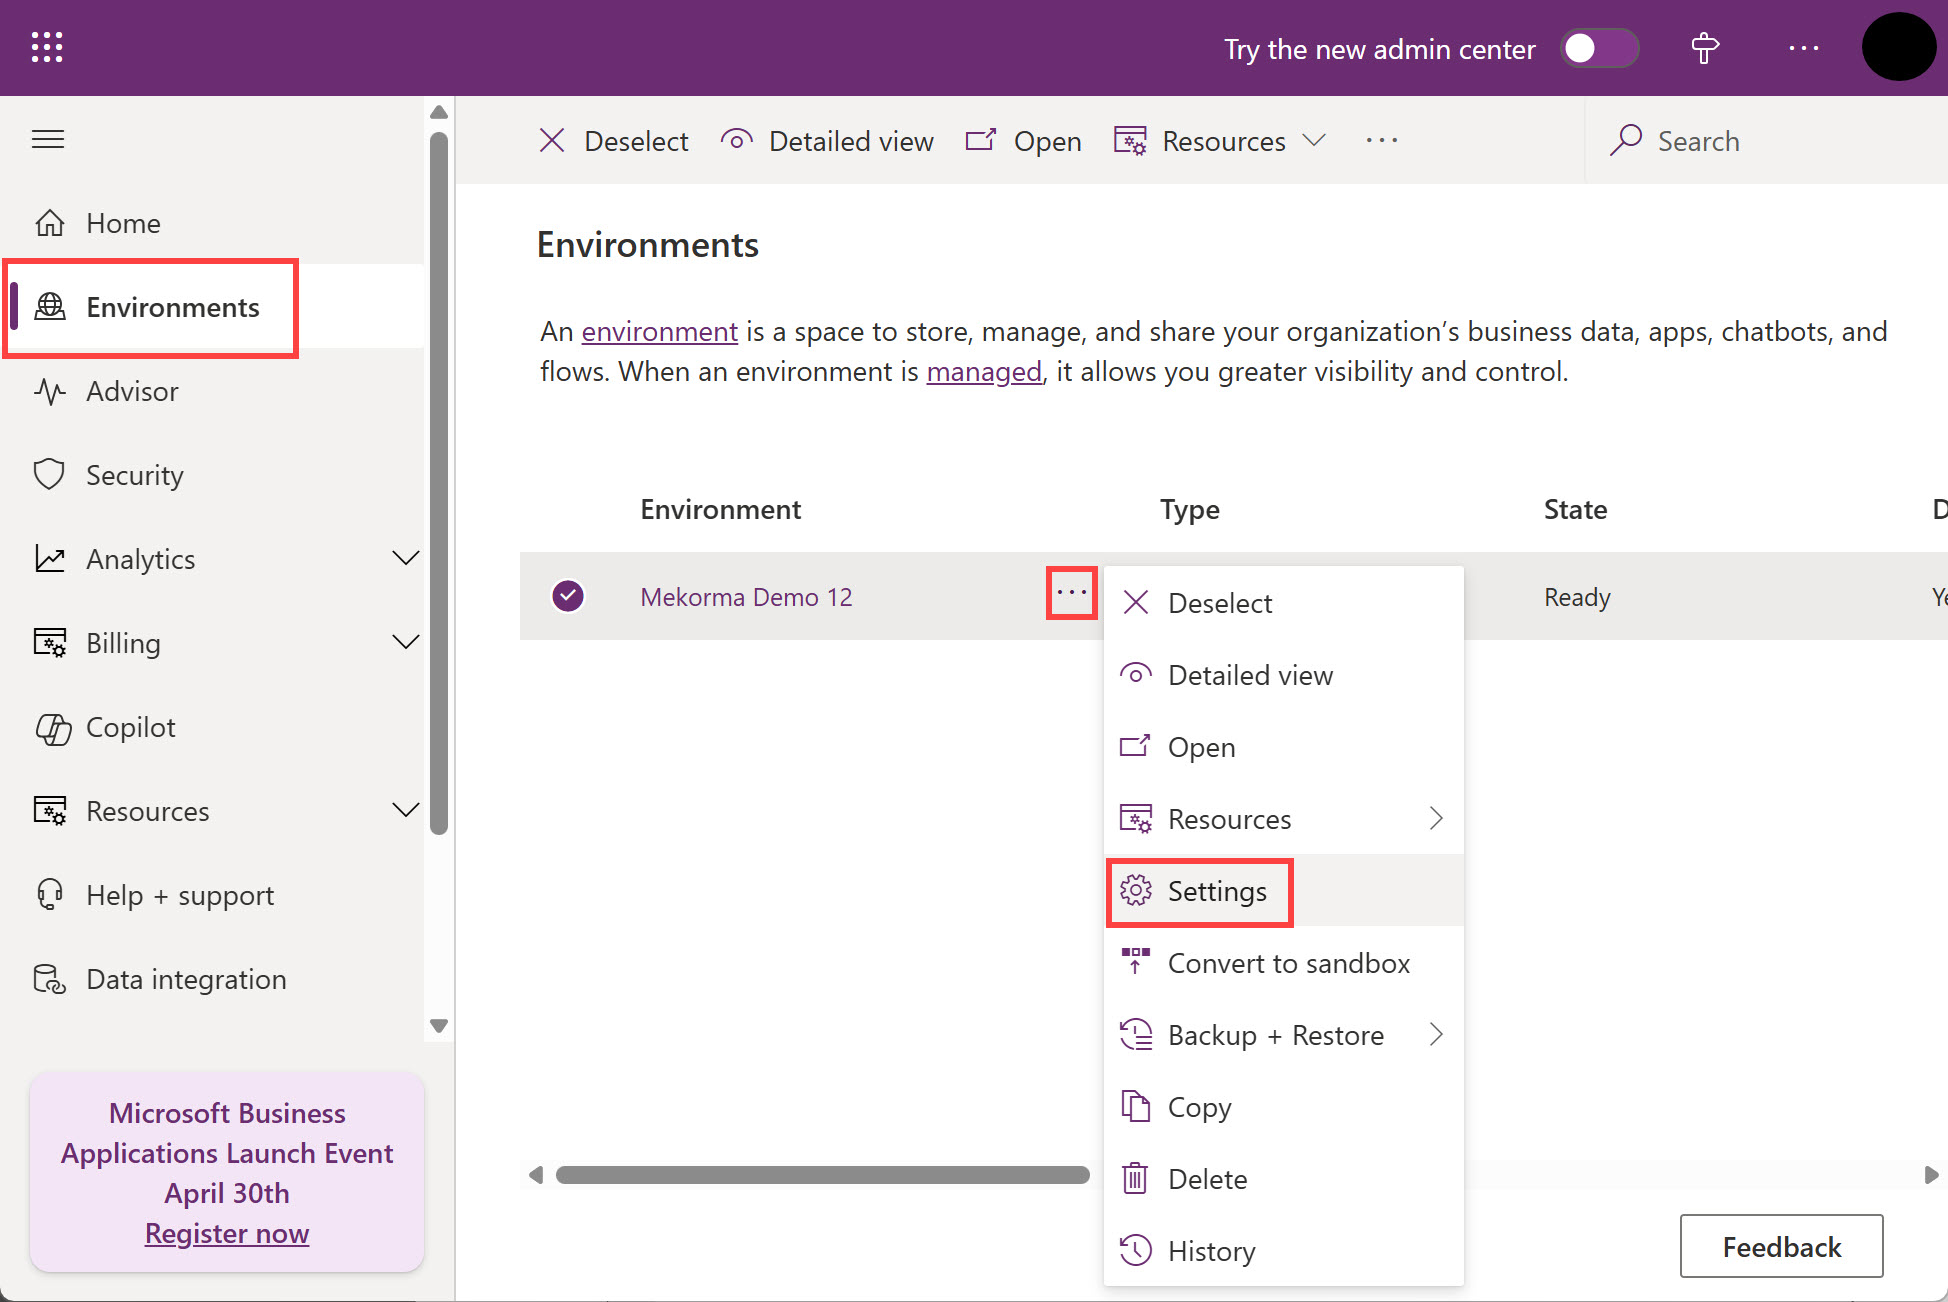This screenshot has height=1302, width=1948.
Task: Click the horizontal scrollbar under table
Action: click(x=822, y=1175)
